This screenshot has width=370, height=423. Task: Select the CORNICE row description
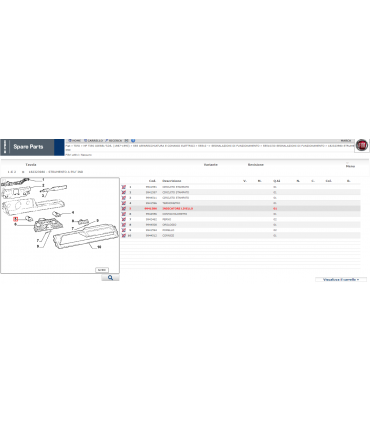(168, 235)
